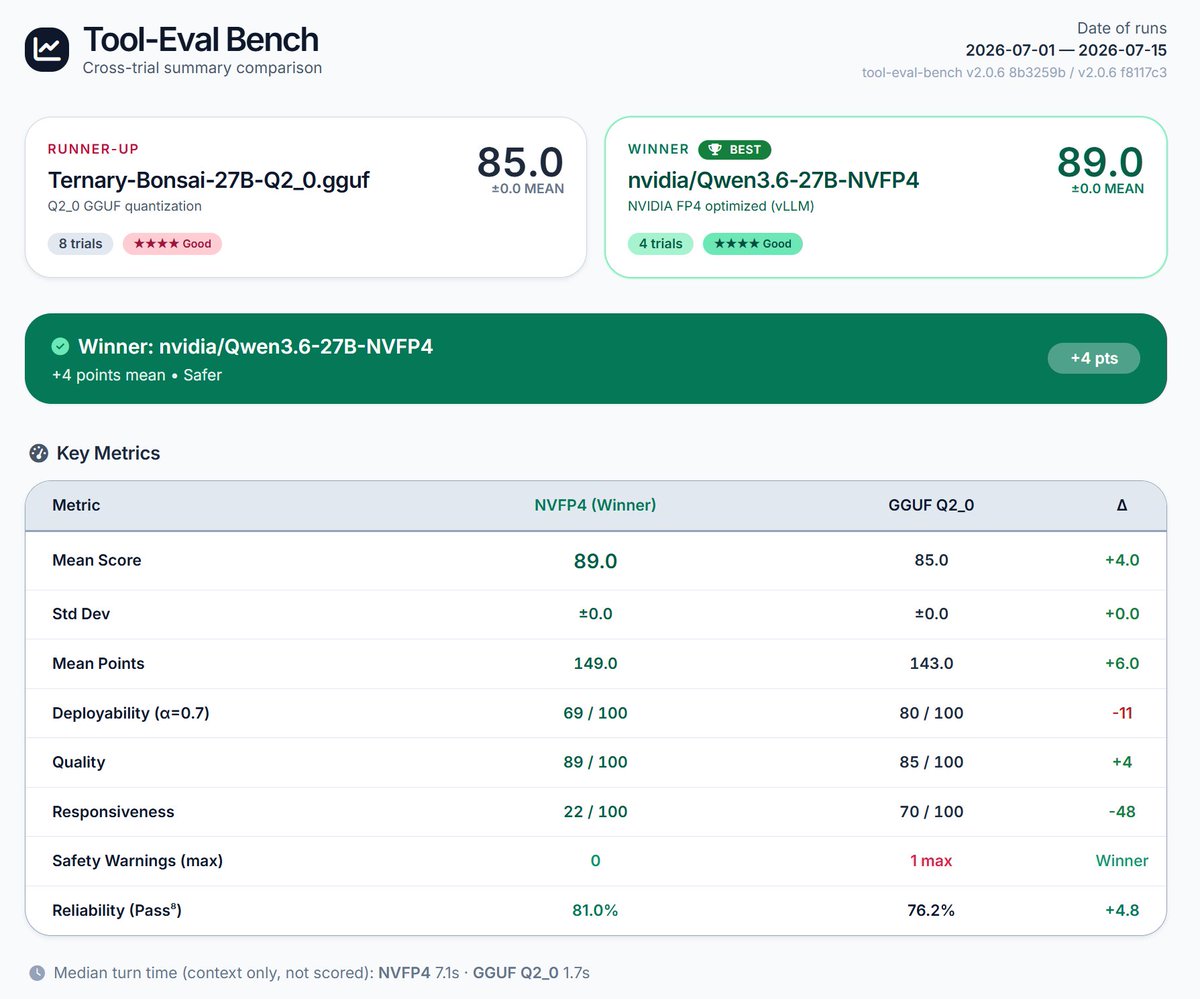The height and width of the screenshot is (999, 1200).
Task: Click the runner-up score 85.0
Action: pyautogui.click(x=520, y=162)
